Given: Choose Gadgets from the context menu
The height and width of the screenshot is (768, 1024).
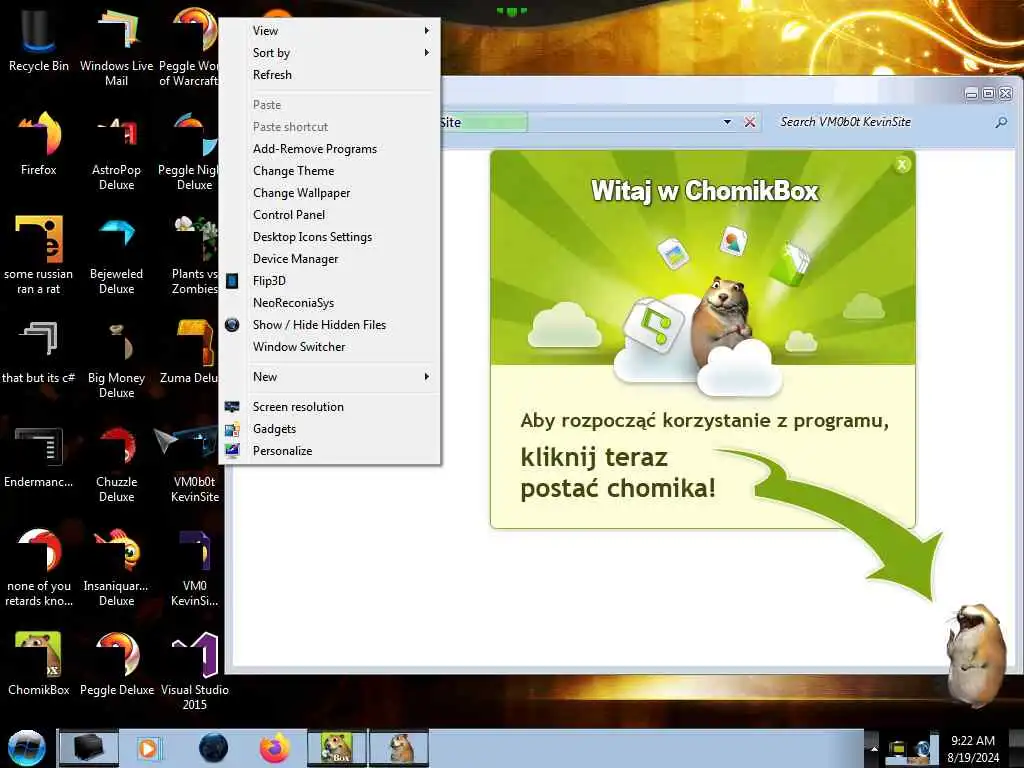Looking at the screenshot, I should tap(330, 429).
